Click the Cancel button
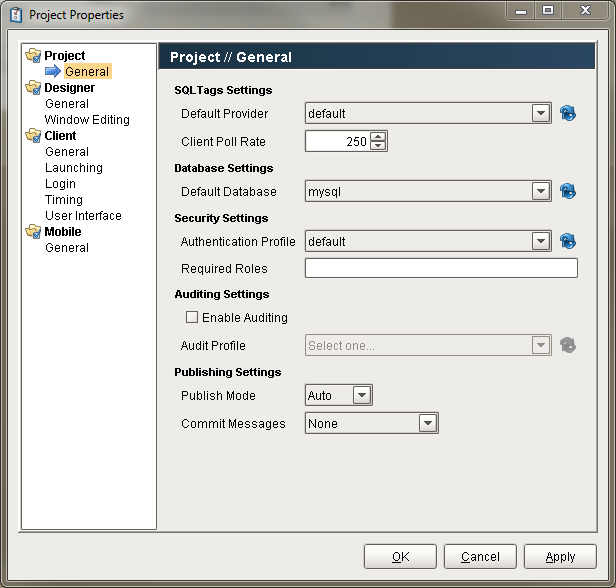Image resolution: width=616 pixels, height=588 pixels. click(x=480, y=557)
